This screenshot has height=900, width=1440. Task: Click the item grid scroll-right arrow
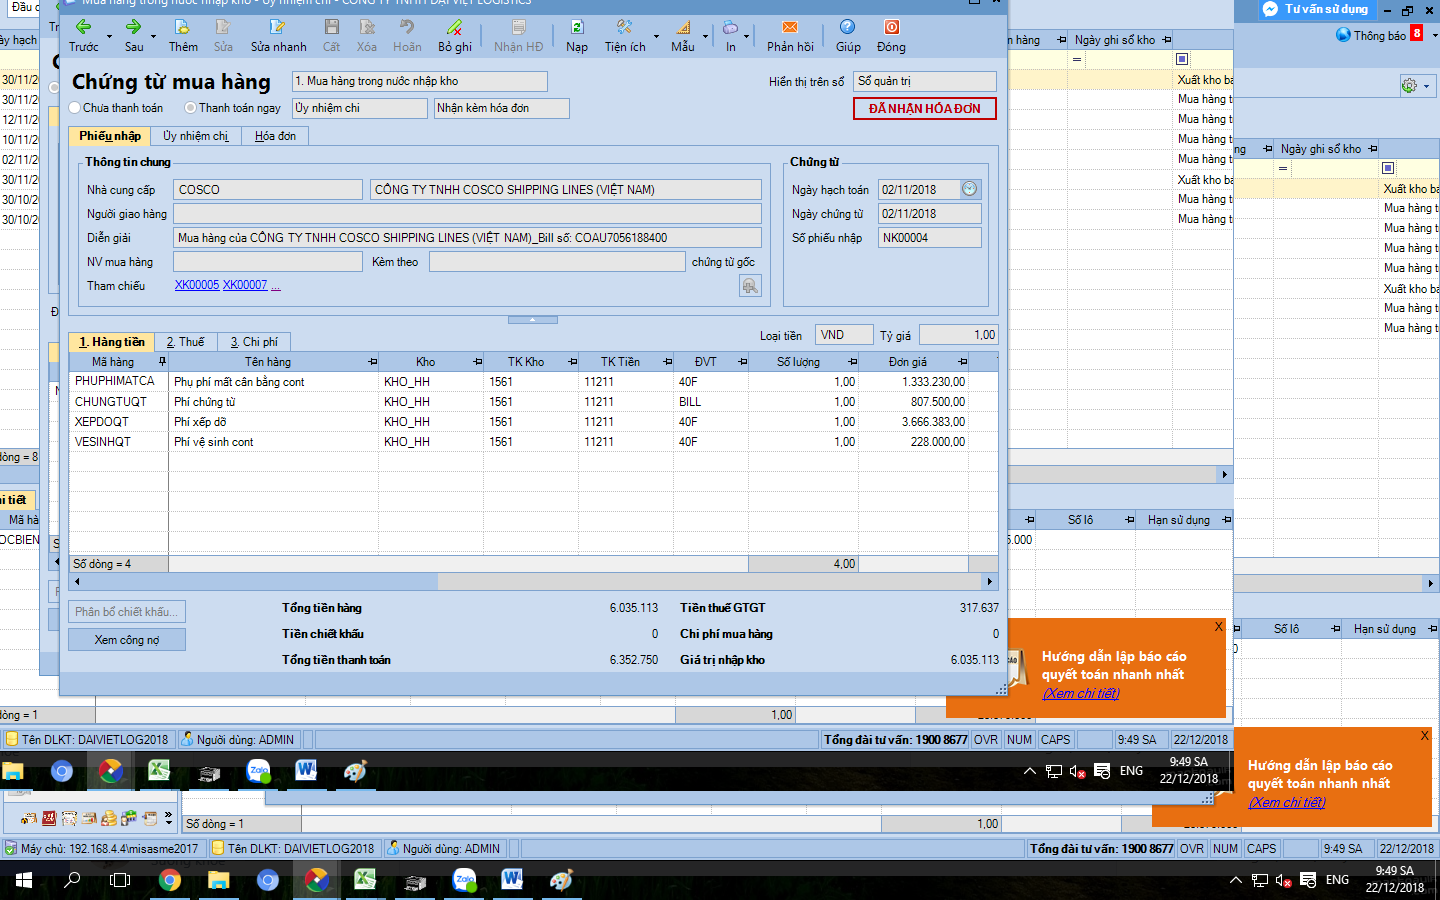coord(990,581)
